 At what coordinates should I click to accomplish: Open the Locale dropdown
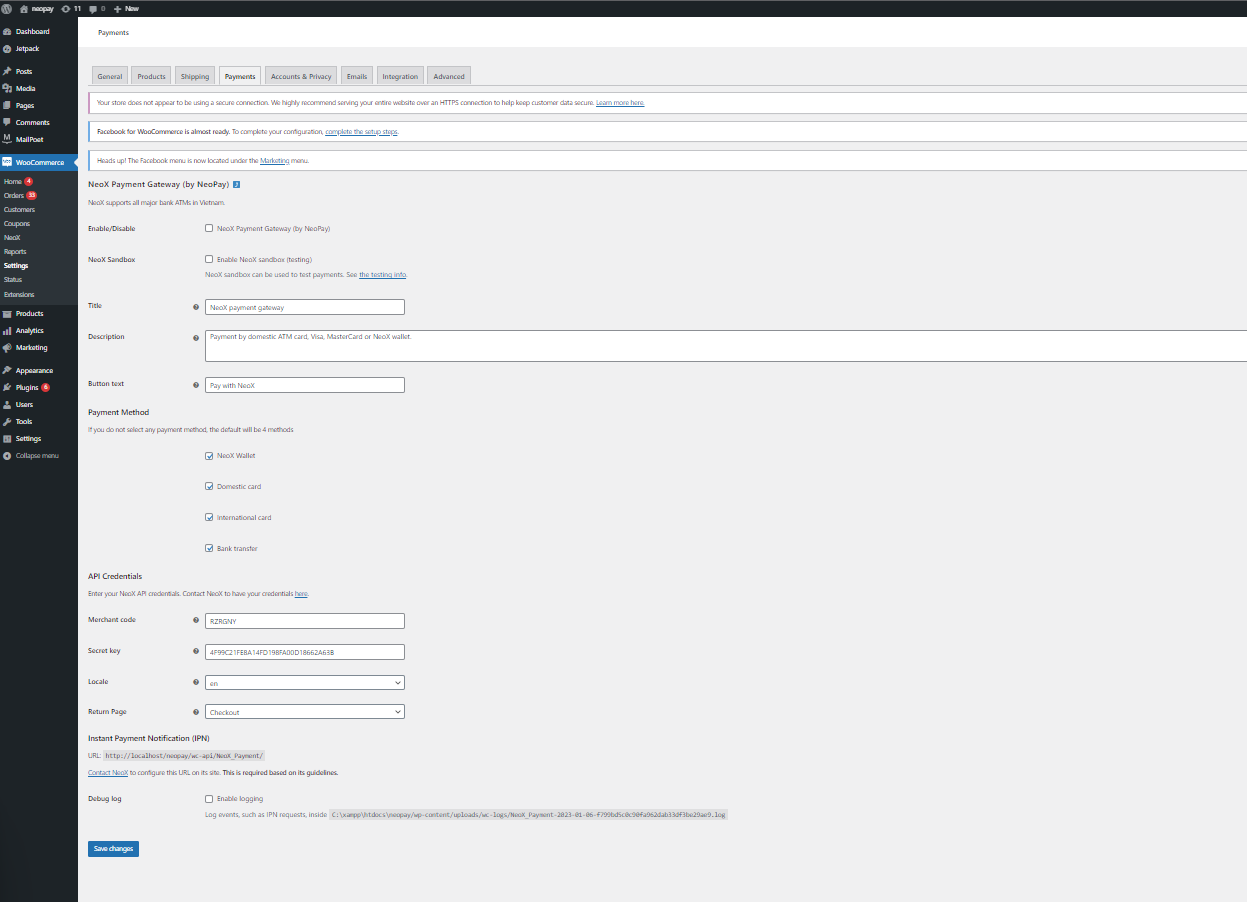305,683
